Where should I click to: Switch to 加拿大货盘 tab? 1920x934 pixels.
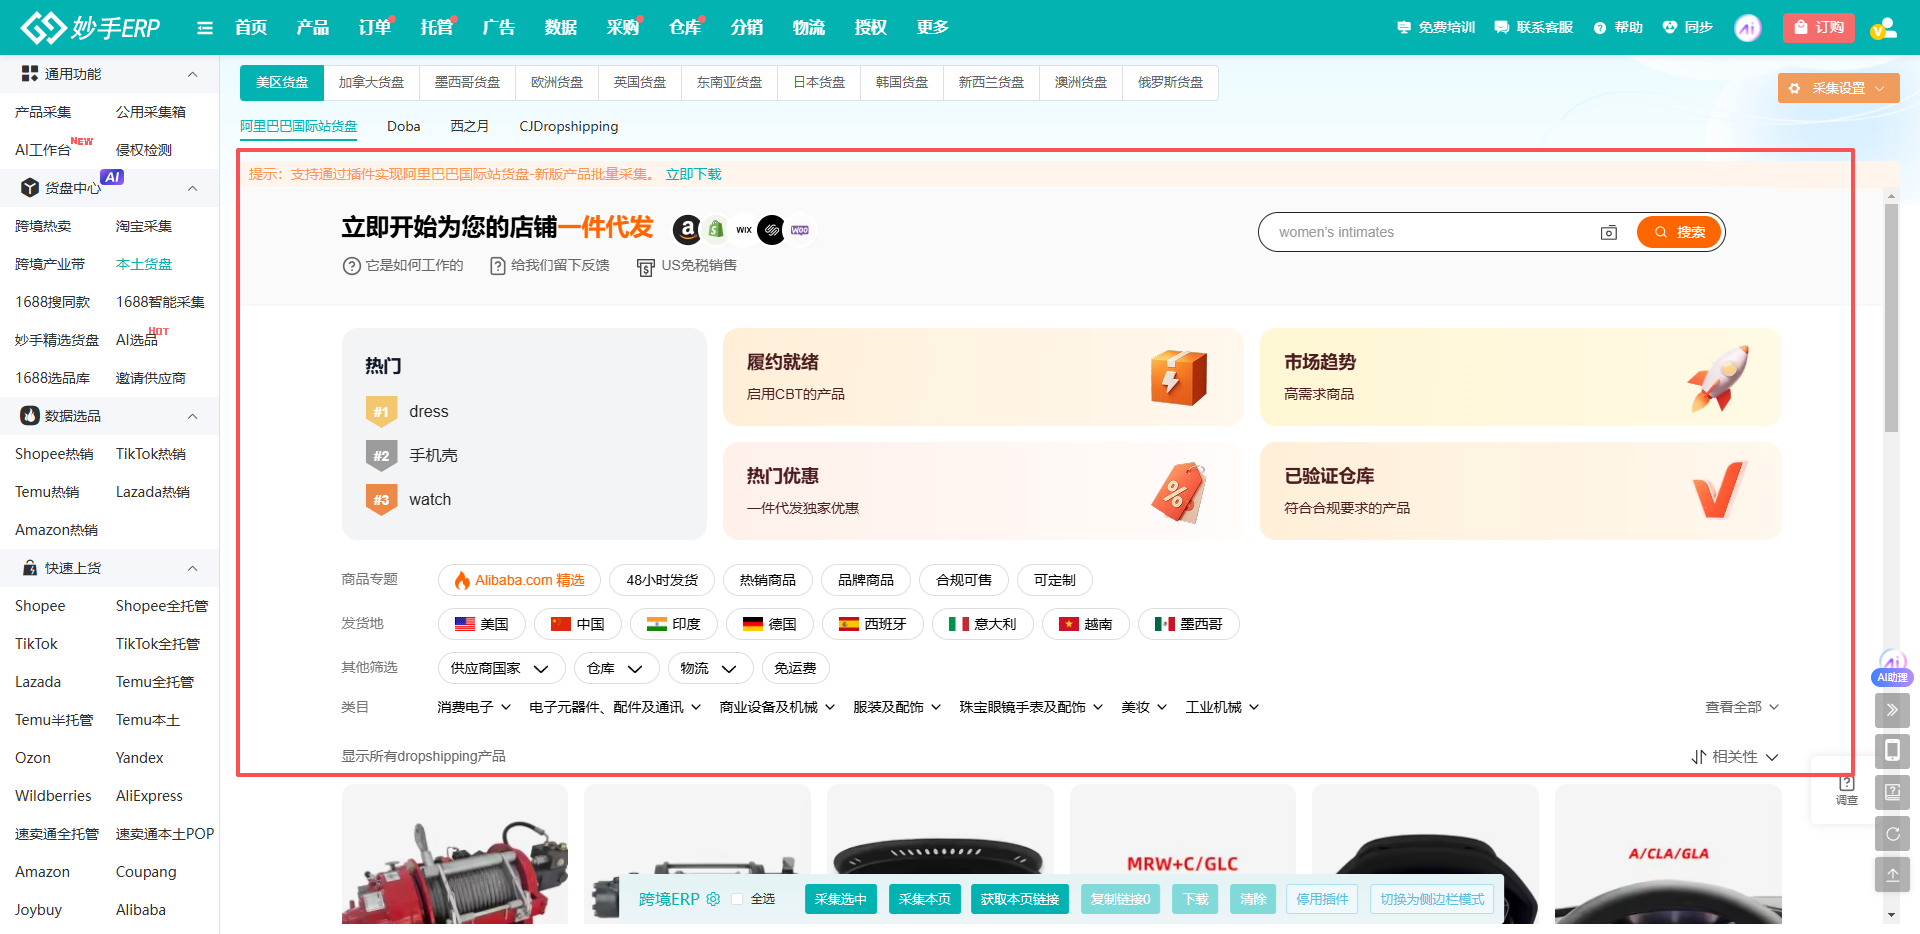(371, 82)
